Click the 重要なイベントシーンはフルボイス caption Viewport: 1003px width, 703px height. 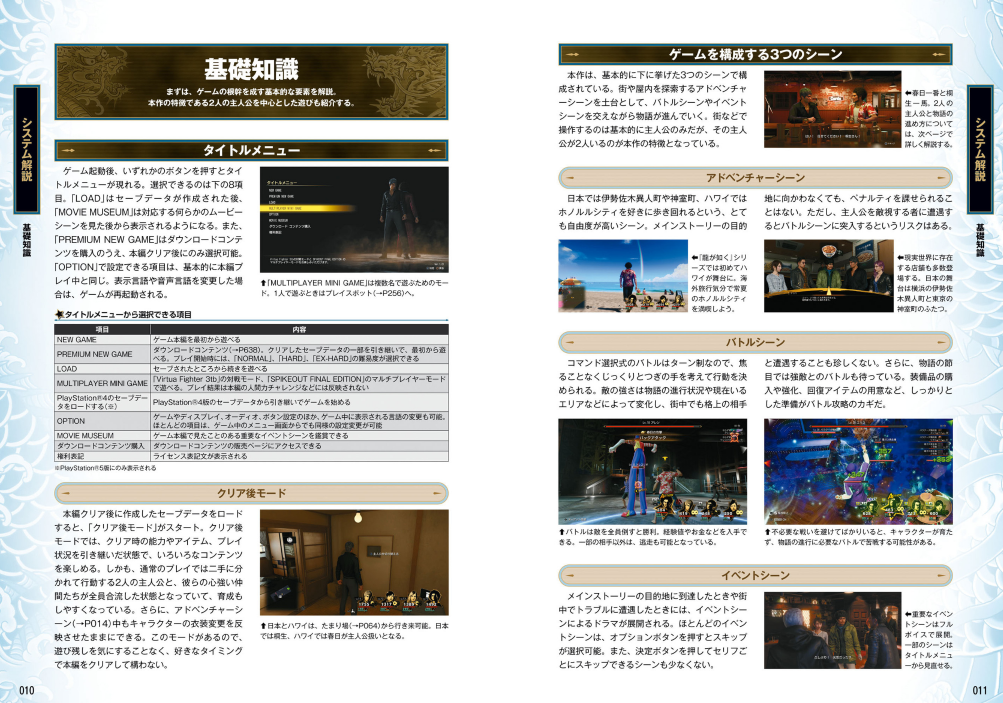pyautogui.click(x=929, y=640)
